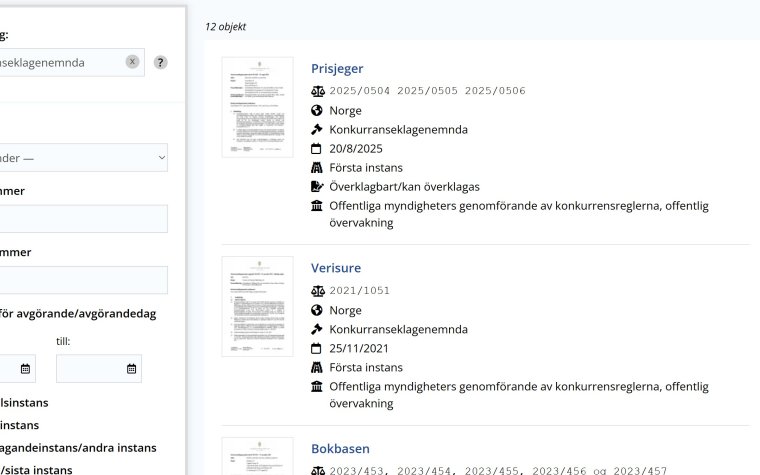Open the Prisjeger decision link
This screenshot has width=760, height=475.
[337, 69]
